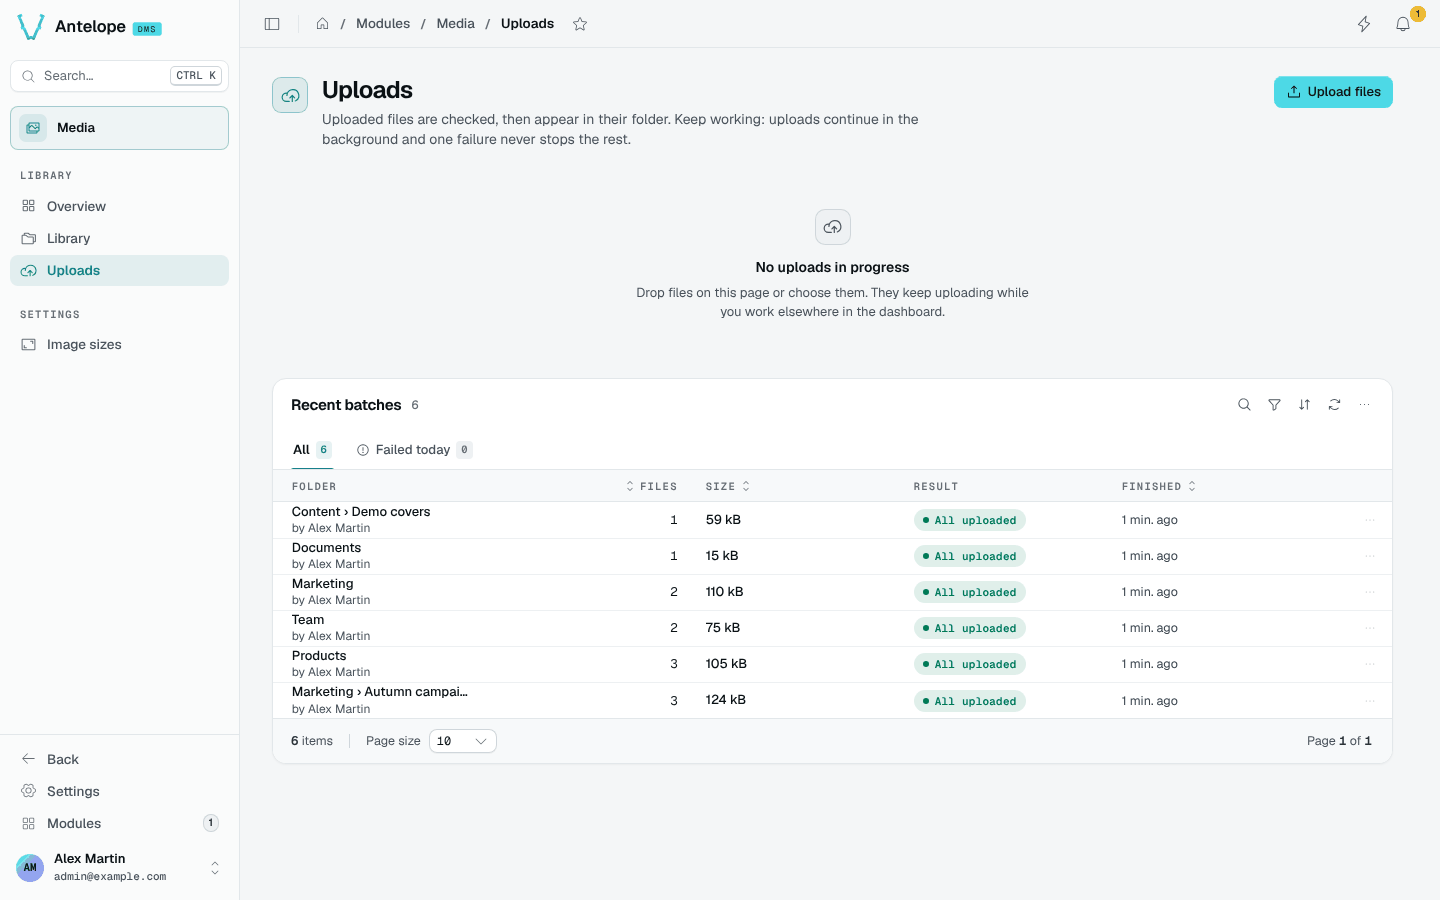This screenshot has height=900, width=1440.
Task: Click the Media breadcrumb link
Action: click(x=455, y=24)
